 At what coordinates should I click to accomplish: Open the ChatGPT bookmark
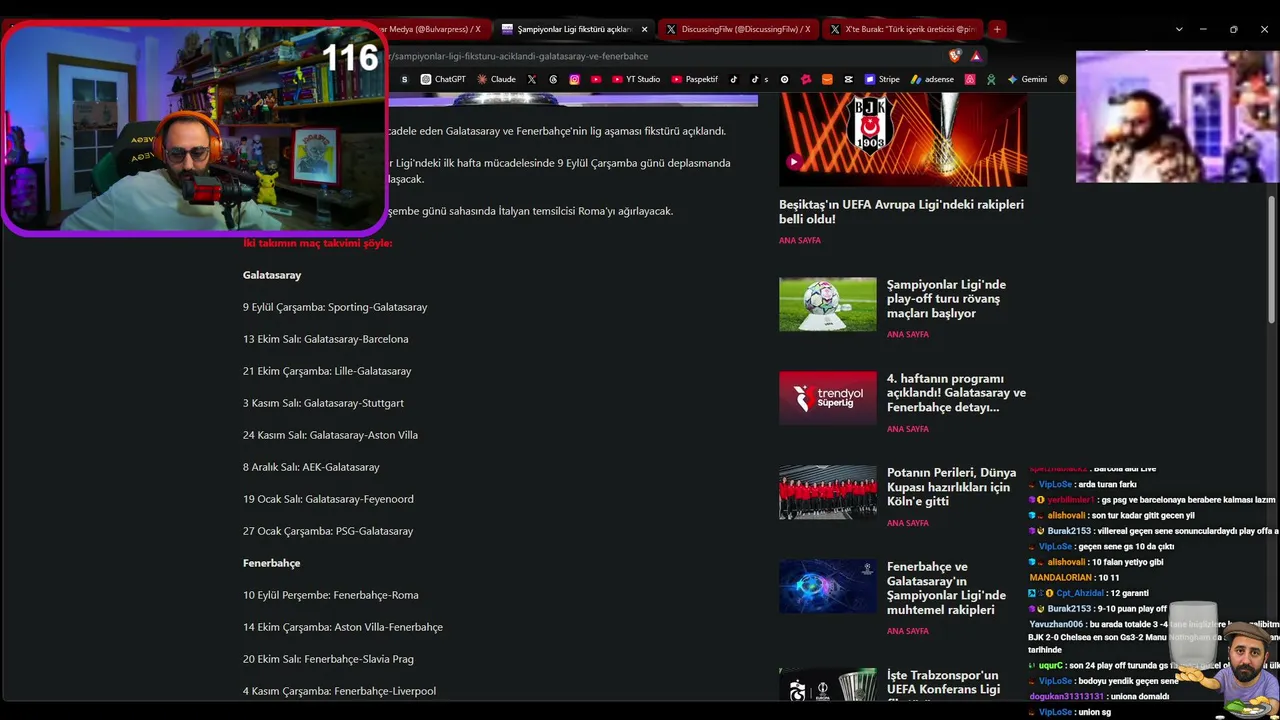click(443, 79)
